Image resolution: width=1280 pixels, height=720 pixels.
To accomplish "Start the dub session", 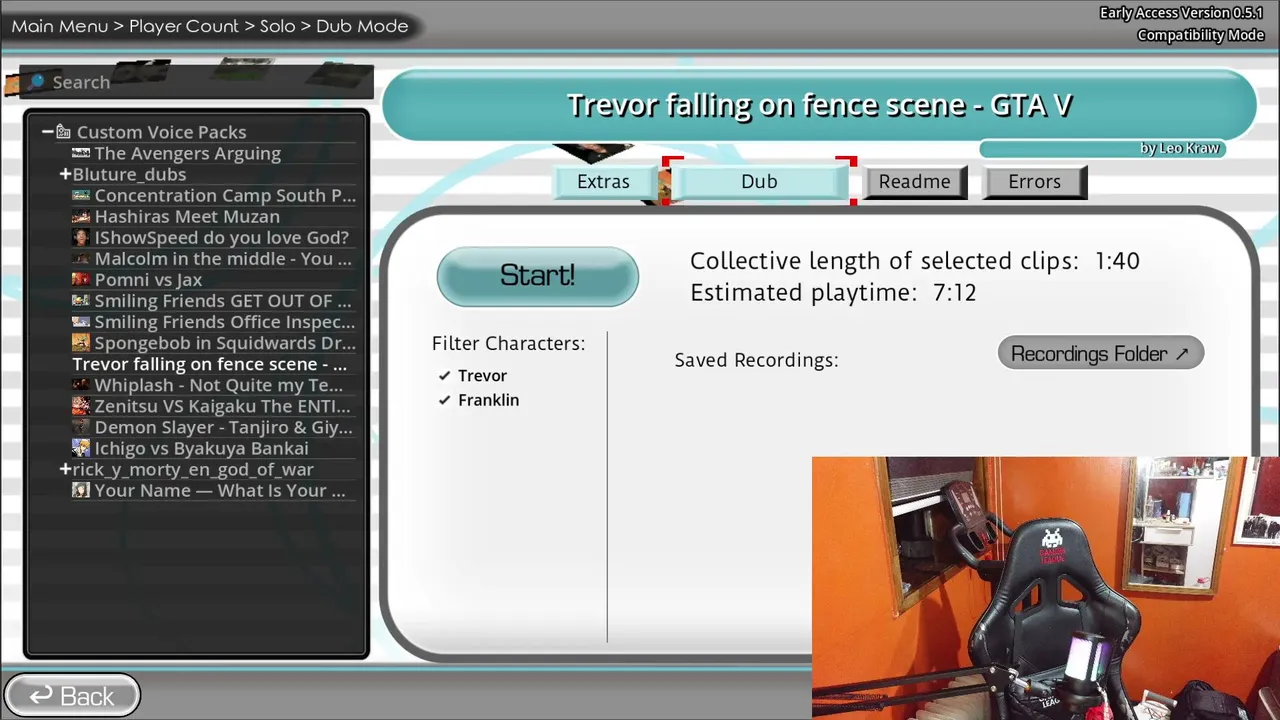I will 537,276.
